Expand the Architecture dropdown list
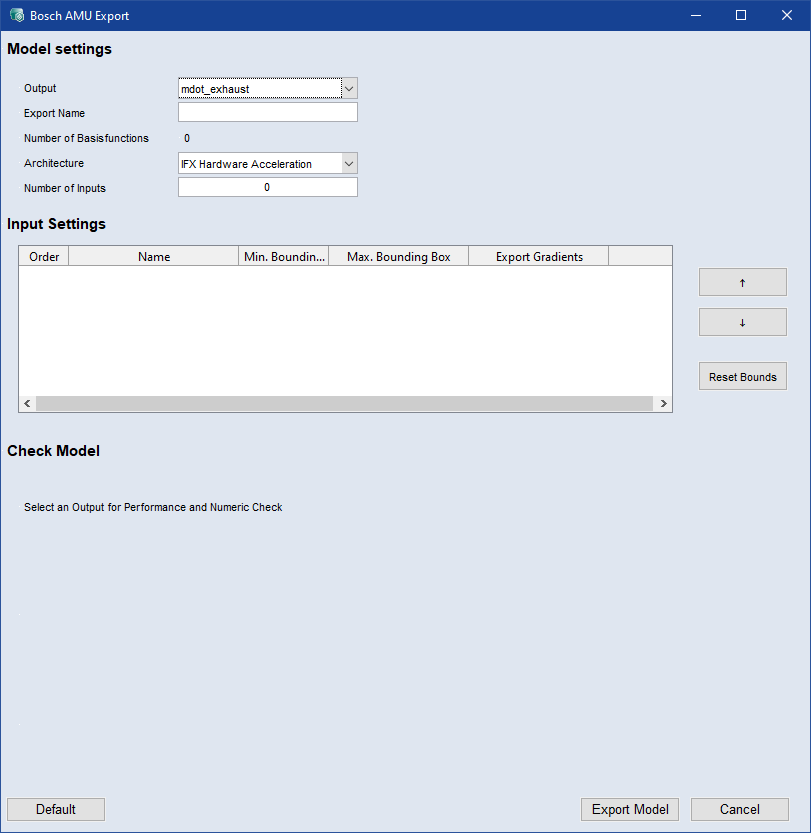Screen dimensions: 811x833 pyautogui.click(x=349, y=164)
